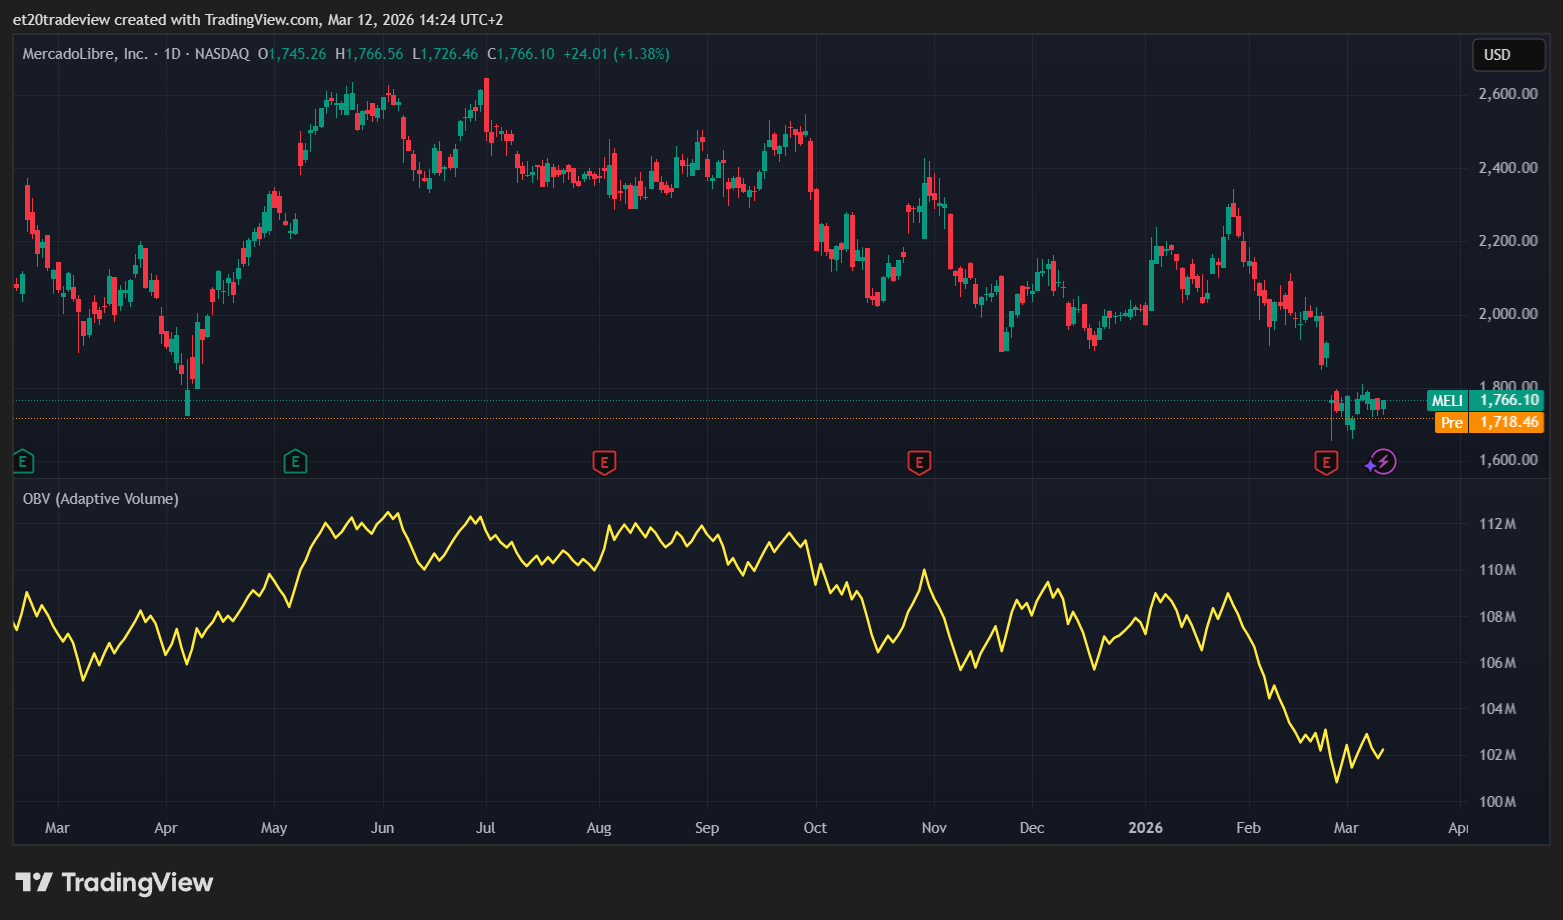The width and height of the screenshot is (1563, 920).
Task: Click the Jul label on time axis
Action: point(486,828)
